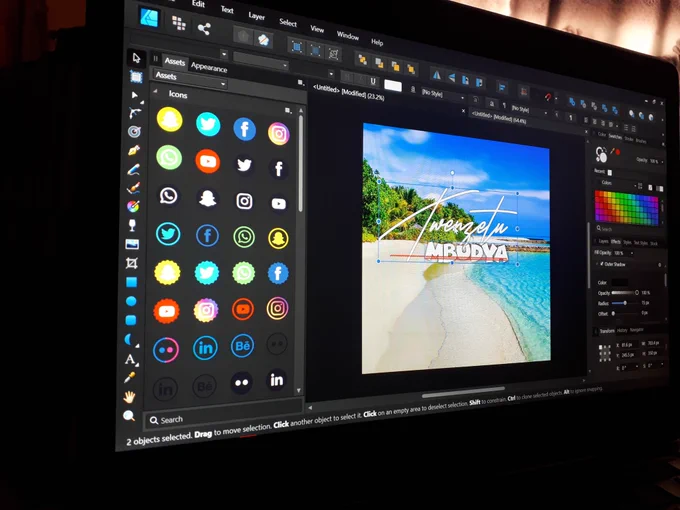This screenshot has width=680, height=510.
Task: Select the Artboard tool
Action: 136,77
